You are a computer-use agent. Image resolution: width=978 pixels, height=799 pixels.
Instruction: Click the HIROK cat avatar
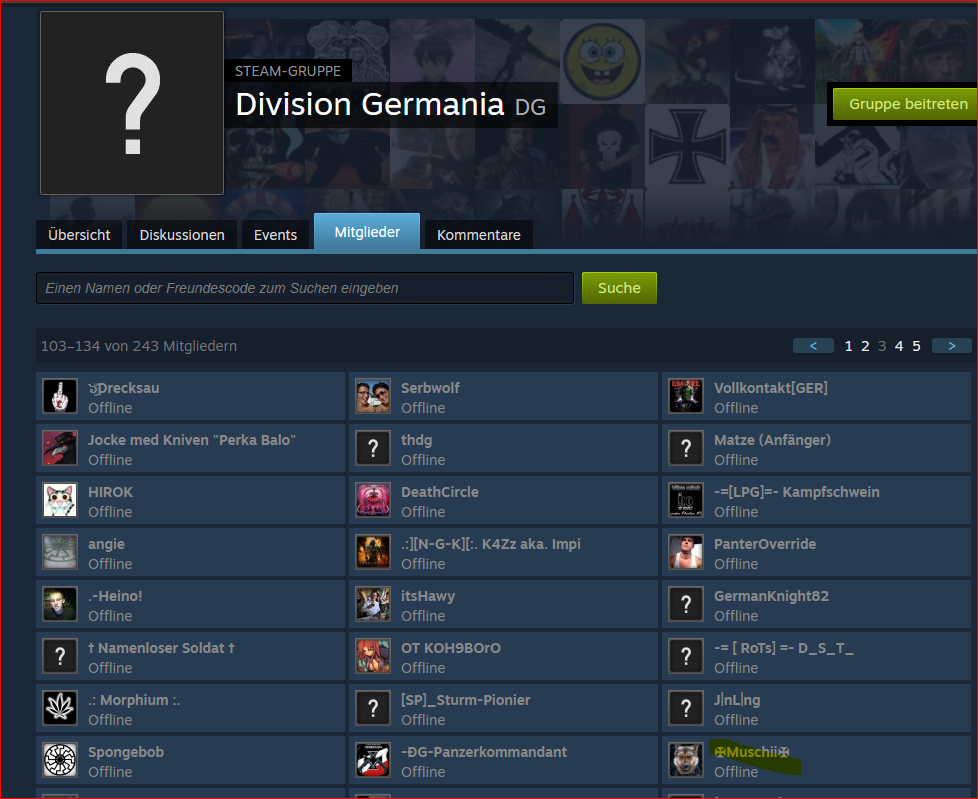[60, 500]
